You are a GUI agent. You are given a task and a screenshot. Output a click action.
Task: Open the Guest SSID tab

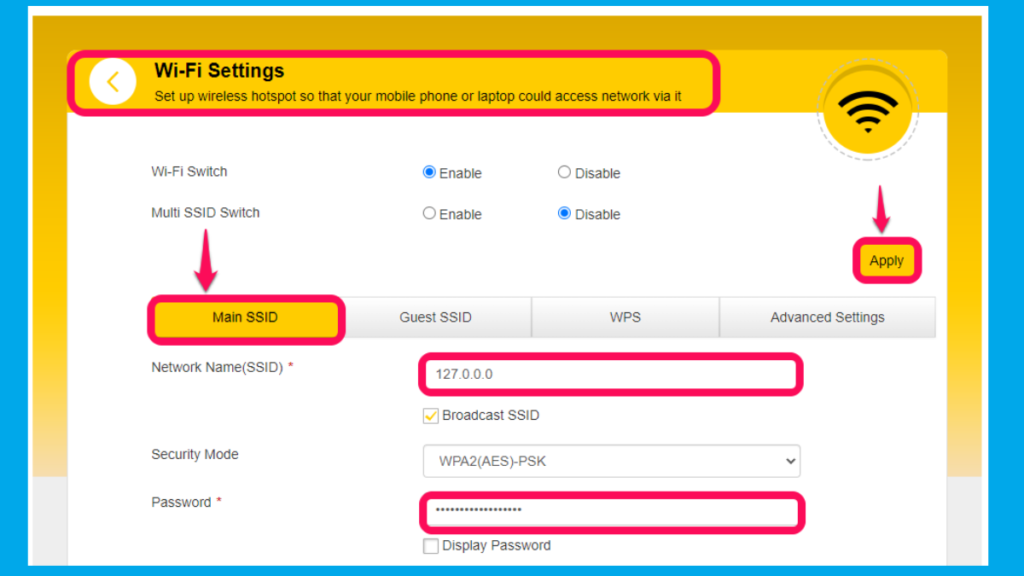436,317
